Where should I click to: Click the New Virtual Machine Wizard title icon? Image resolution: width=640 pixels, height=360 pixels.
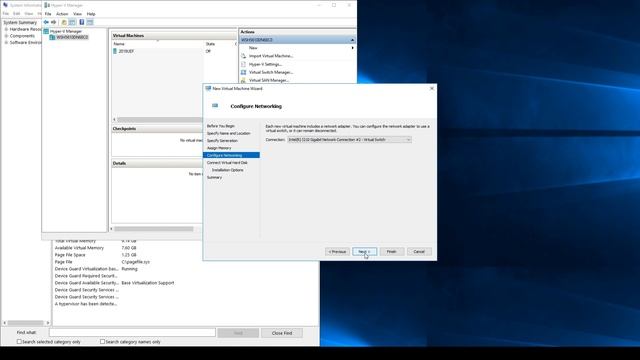pos(208,88)
